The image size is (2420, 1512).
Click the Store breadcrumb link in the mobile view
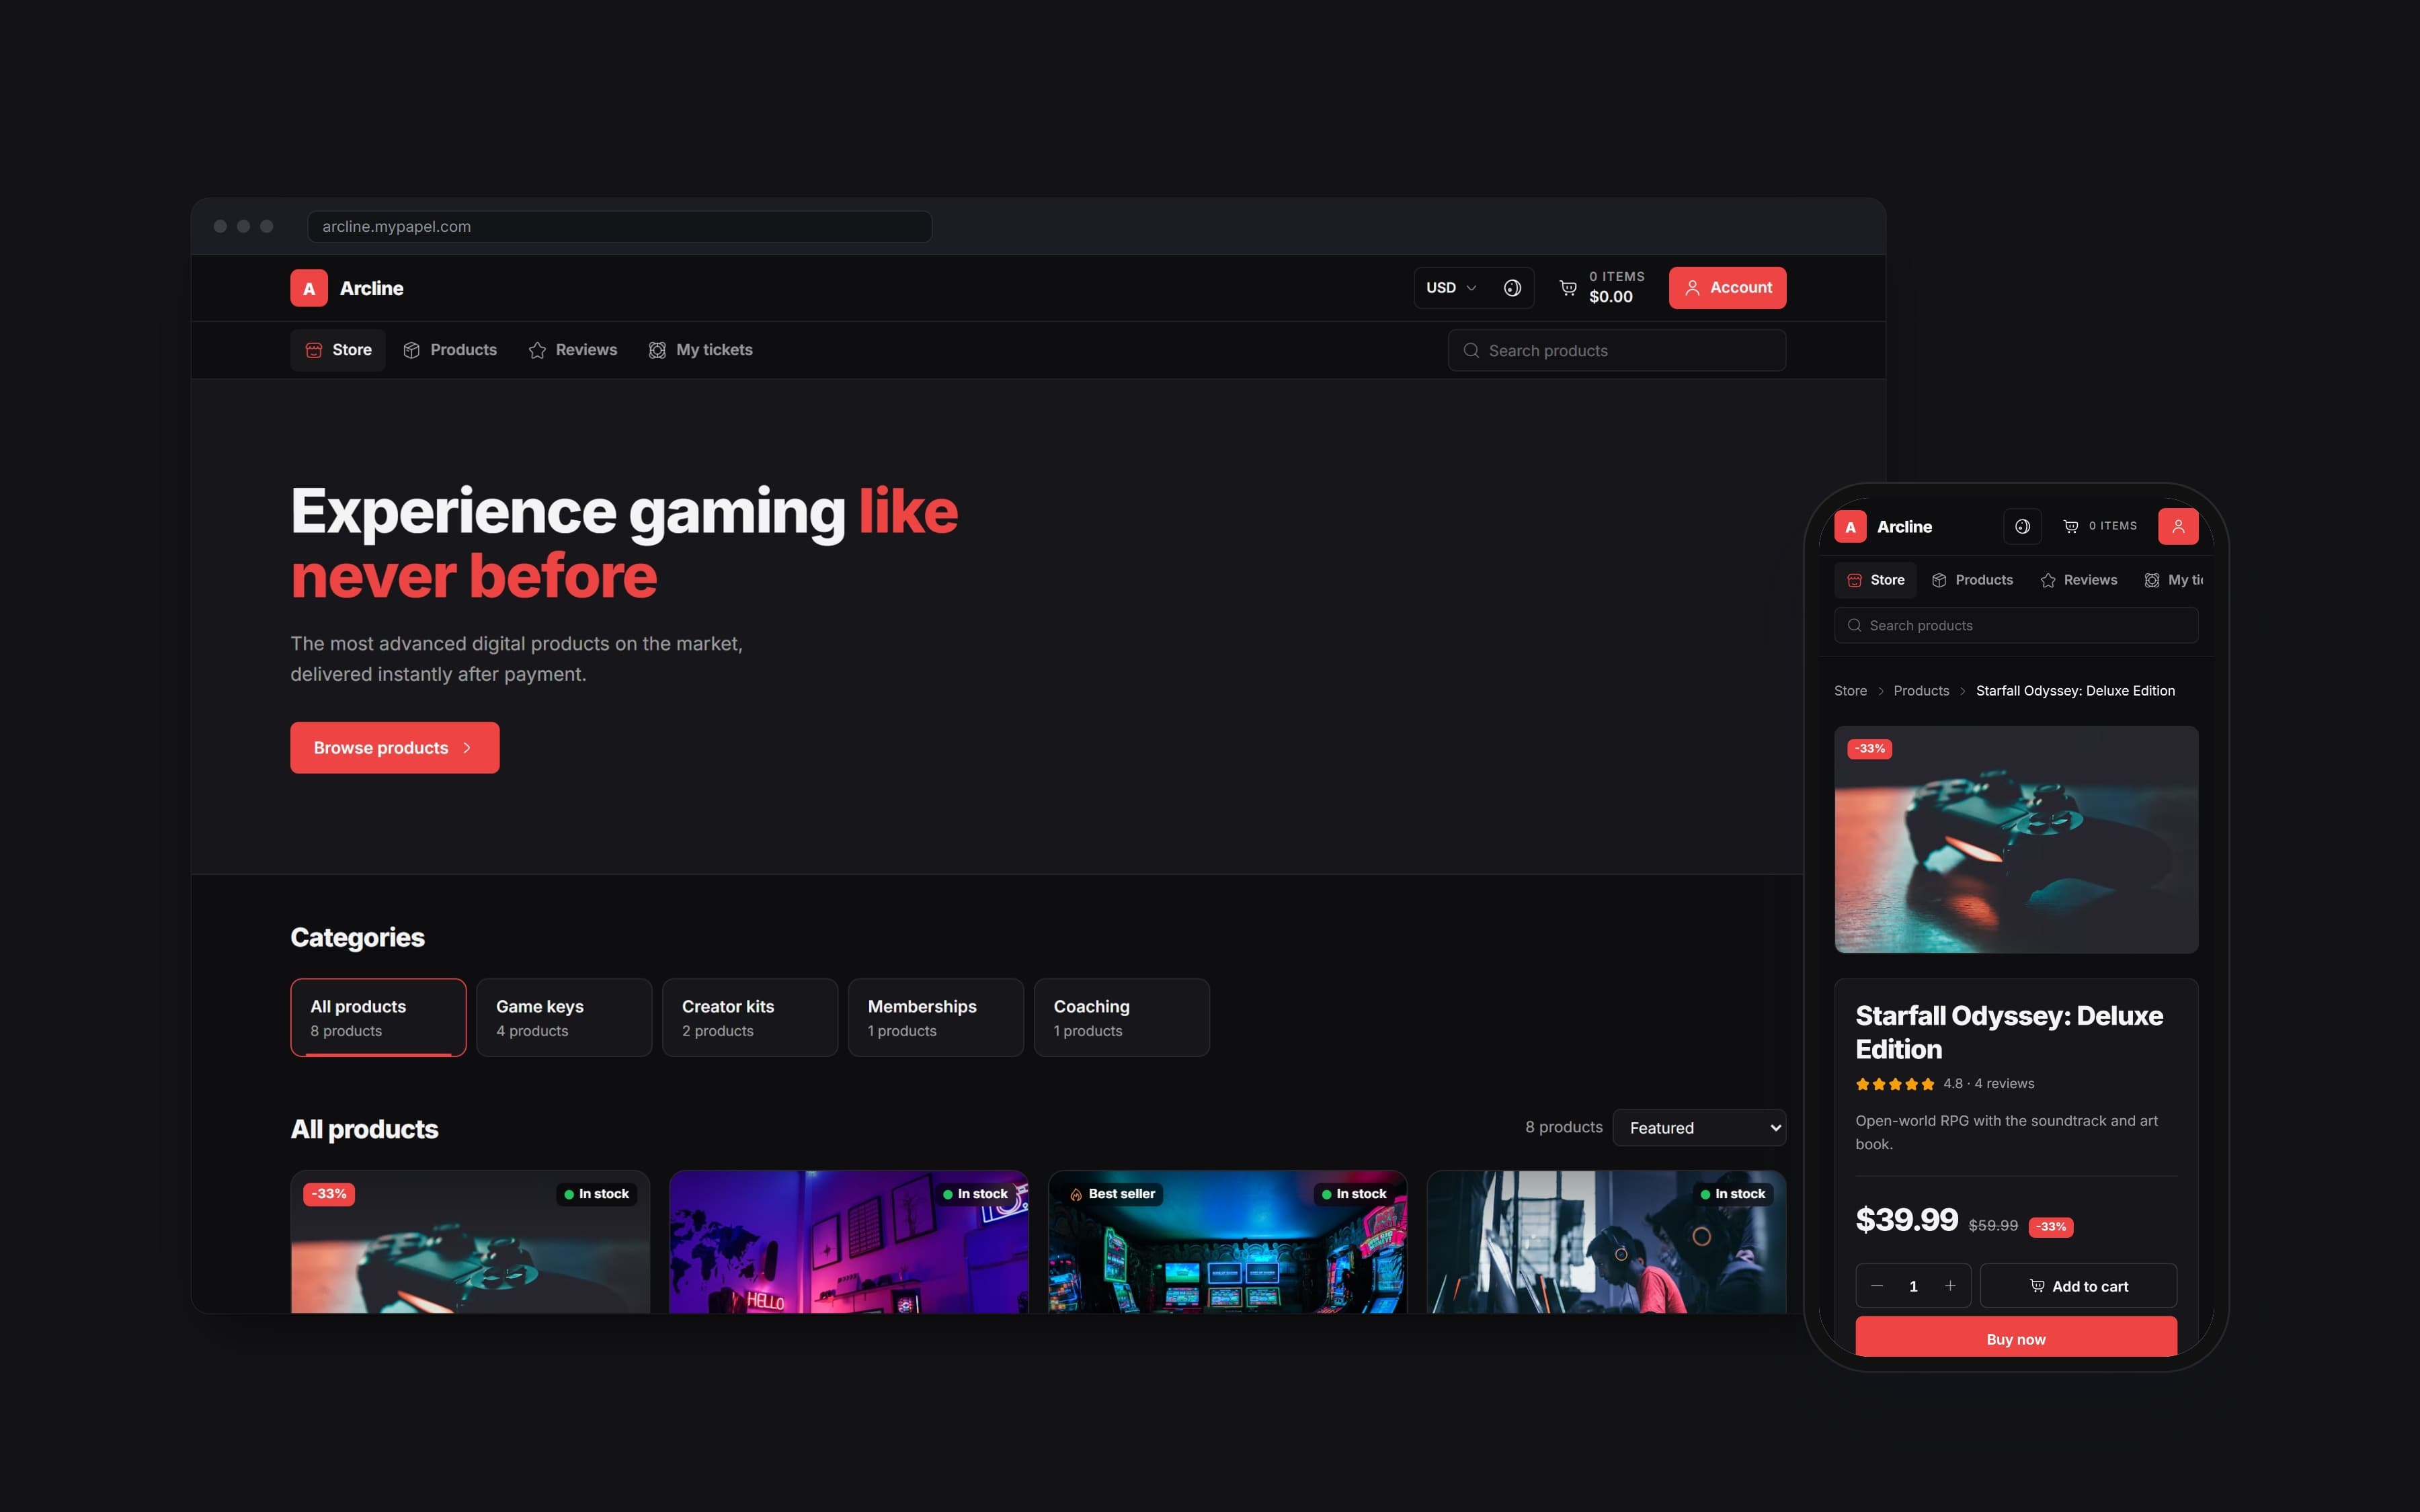[x=1850, y=691]
